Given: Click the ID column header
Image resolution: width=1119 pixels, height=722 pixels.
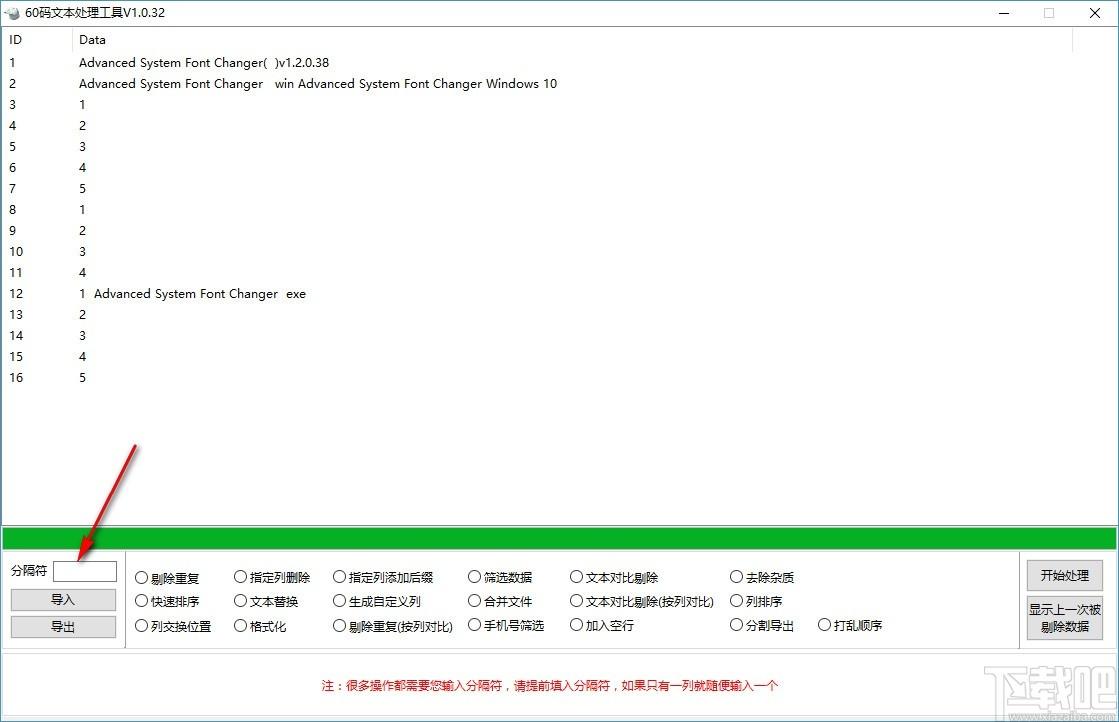Looking at the screenshot, I should coord(16,40).
